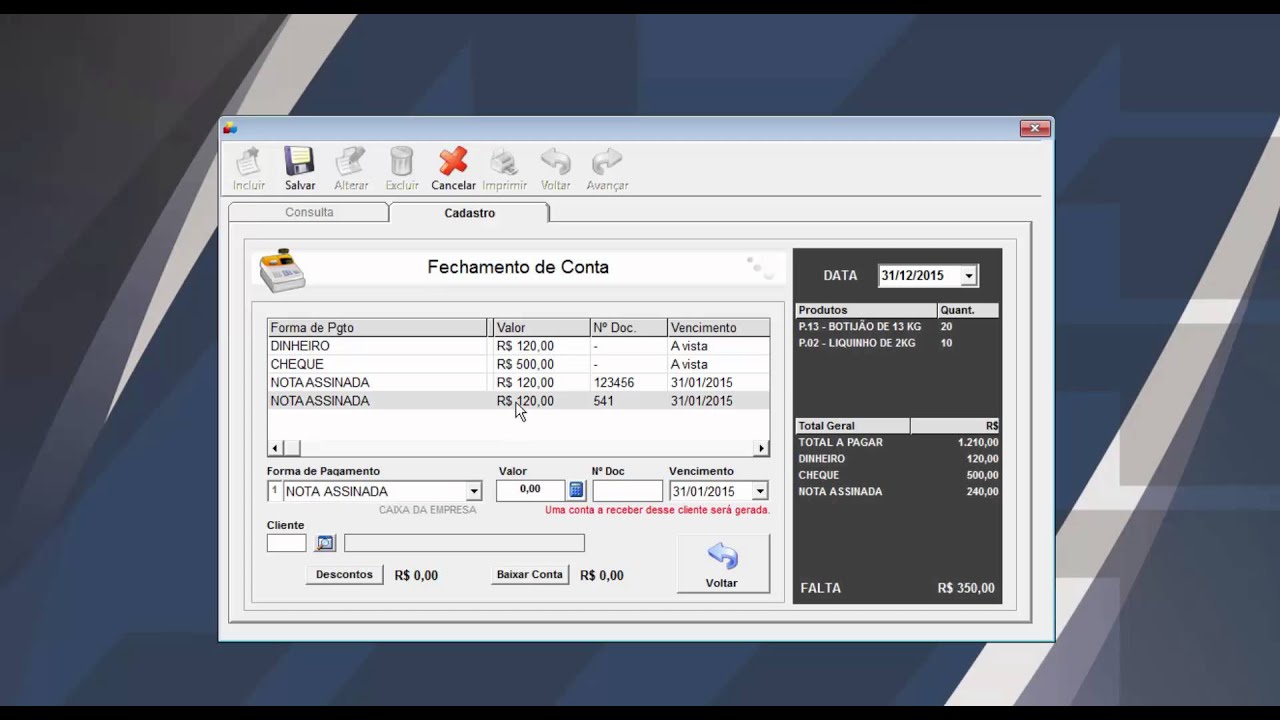Select NOTA ASSINADA row with doc 123456
1280x720 pixels.
pyautogui.click(x=518, y=382)
